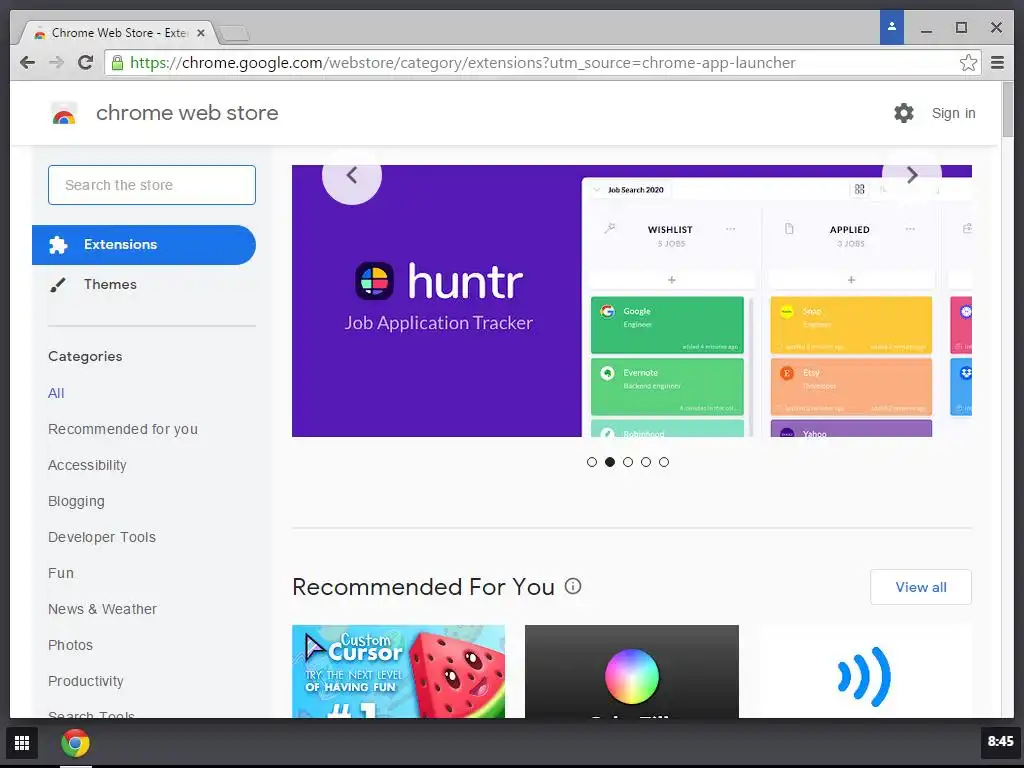The height and width of the screenshot is (768, 1024).
Task: Click the huntr Job Application Tracker banner
Action: pos(632,300)
